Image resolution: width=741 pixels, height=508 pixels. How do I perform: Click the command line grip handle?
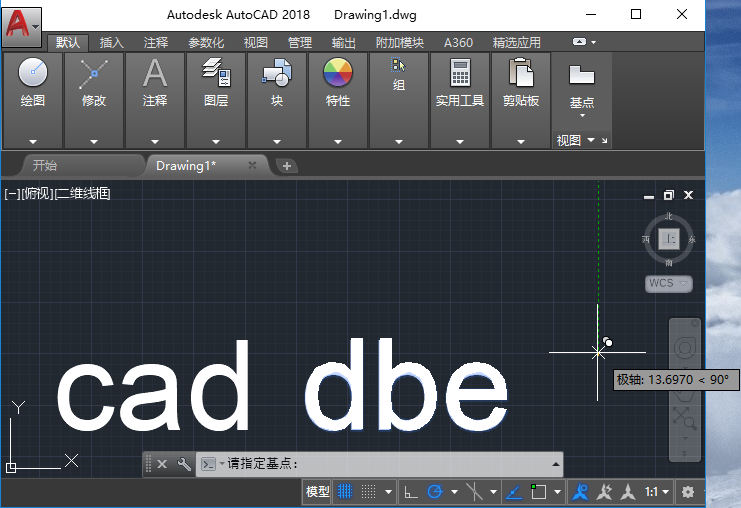click(148, 464)
